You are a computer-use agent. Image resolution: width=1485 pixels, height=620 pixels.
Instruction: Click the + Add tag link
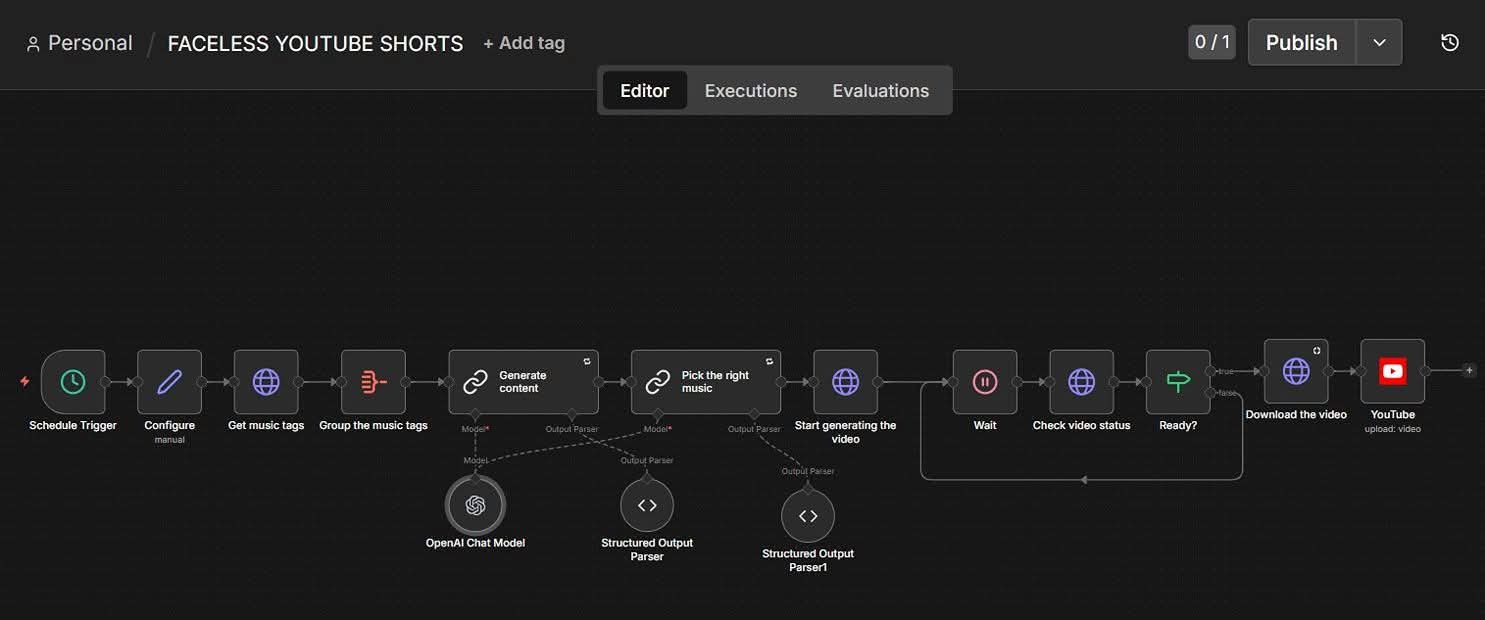(x=524, y=43)
